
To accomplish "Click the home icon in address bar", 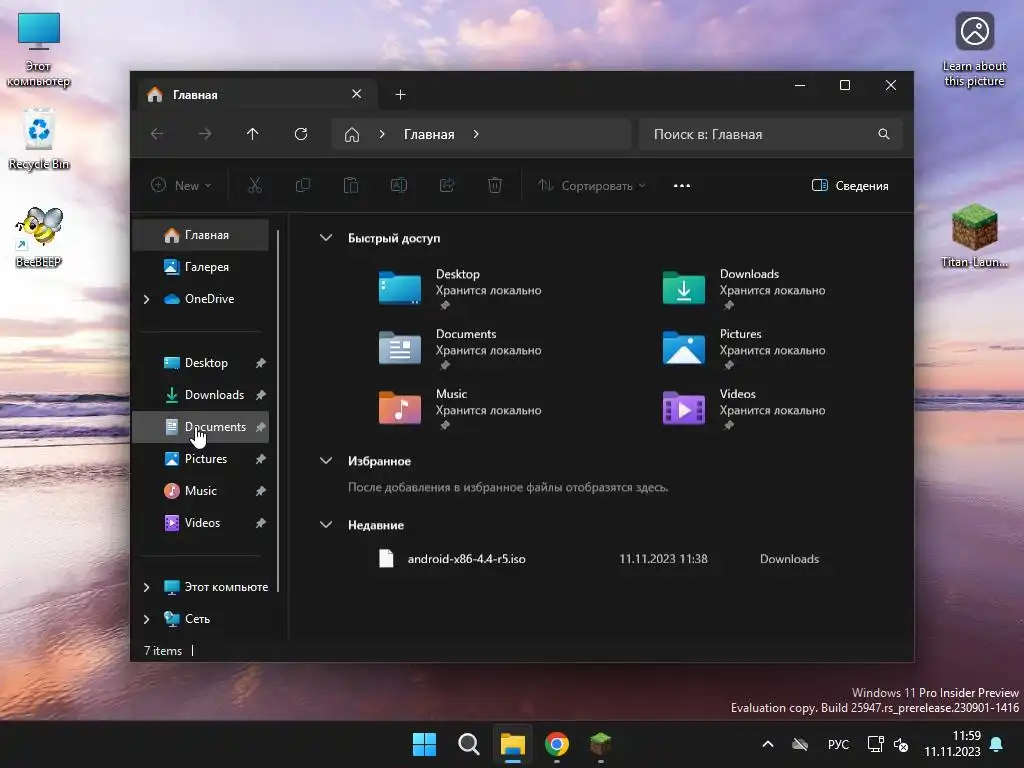I will tap(352, 135).
